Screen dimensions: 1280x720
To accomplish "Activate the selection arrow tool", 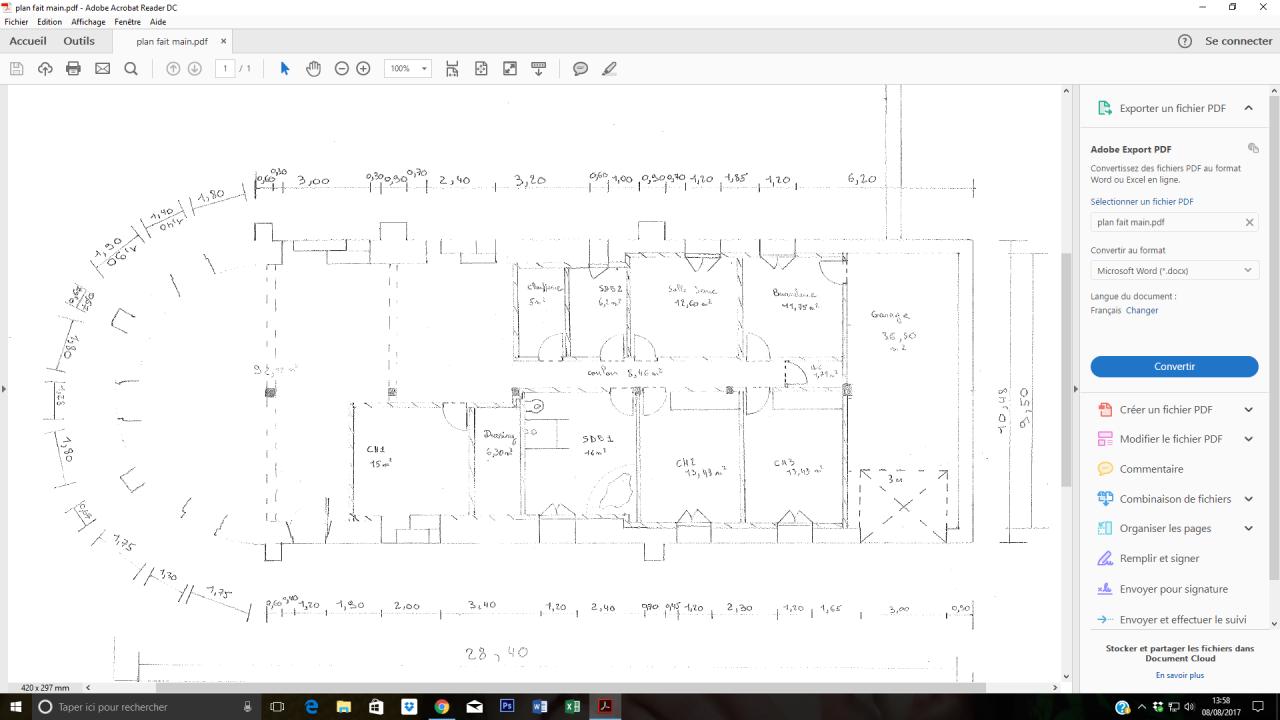I will coord(285,68).
